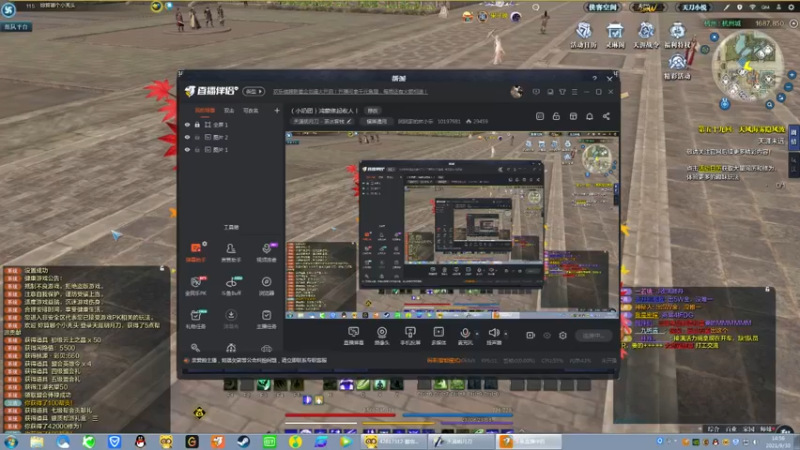Open the 房管助手 person tool

[231, 252]
